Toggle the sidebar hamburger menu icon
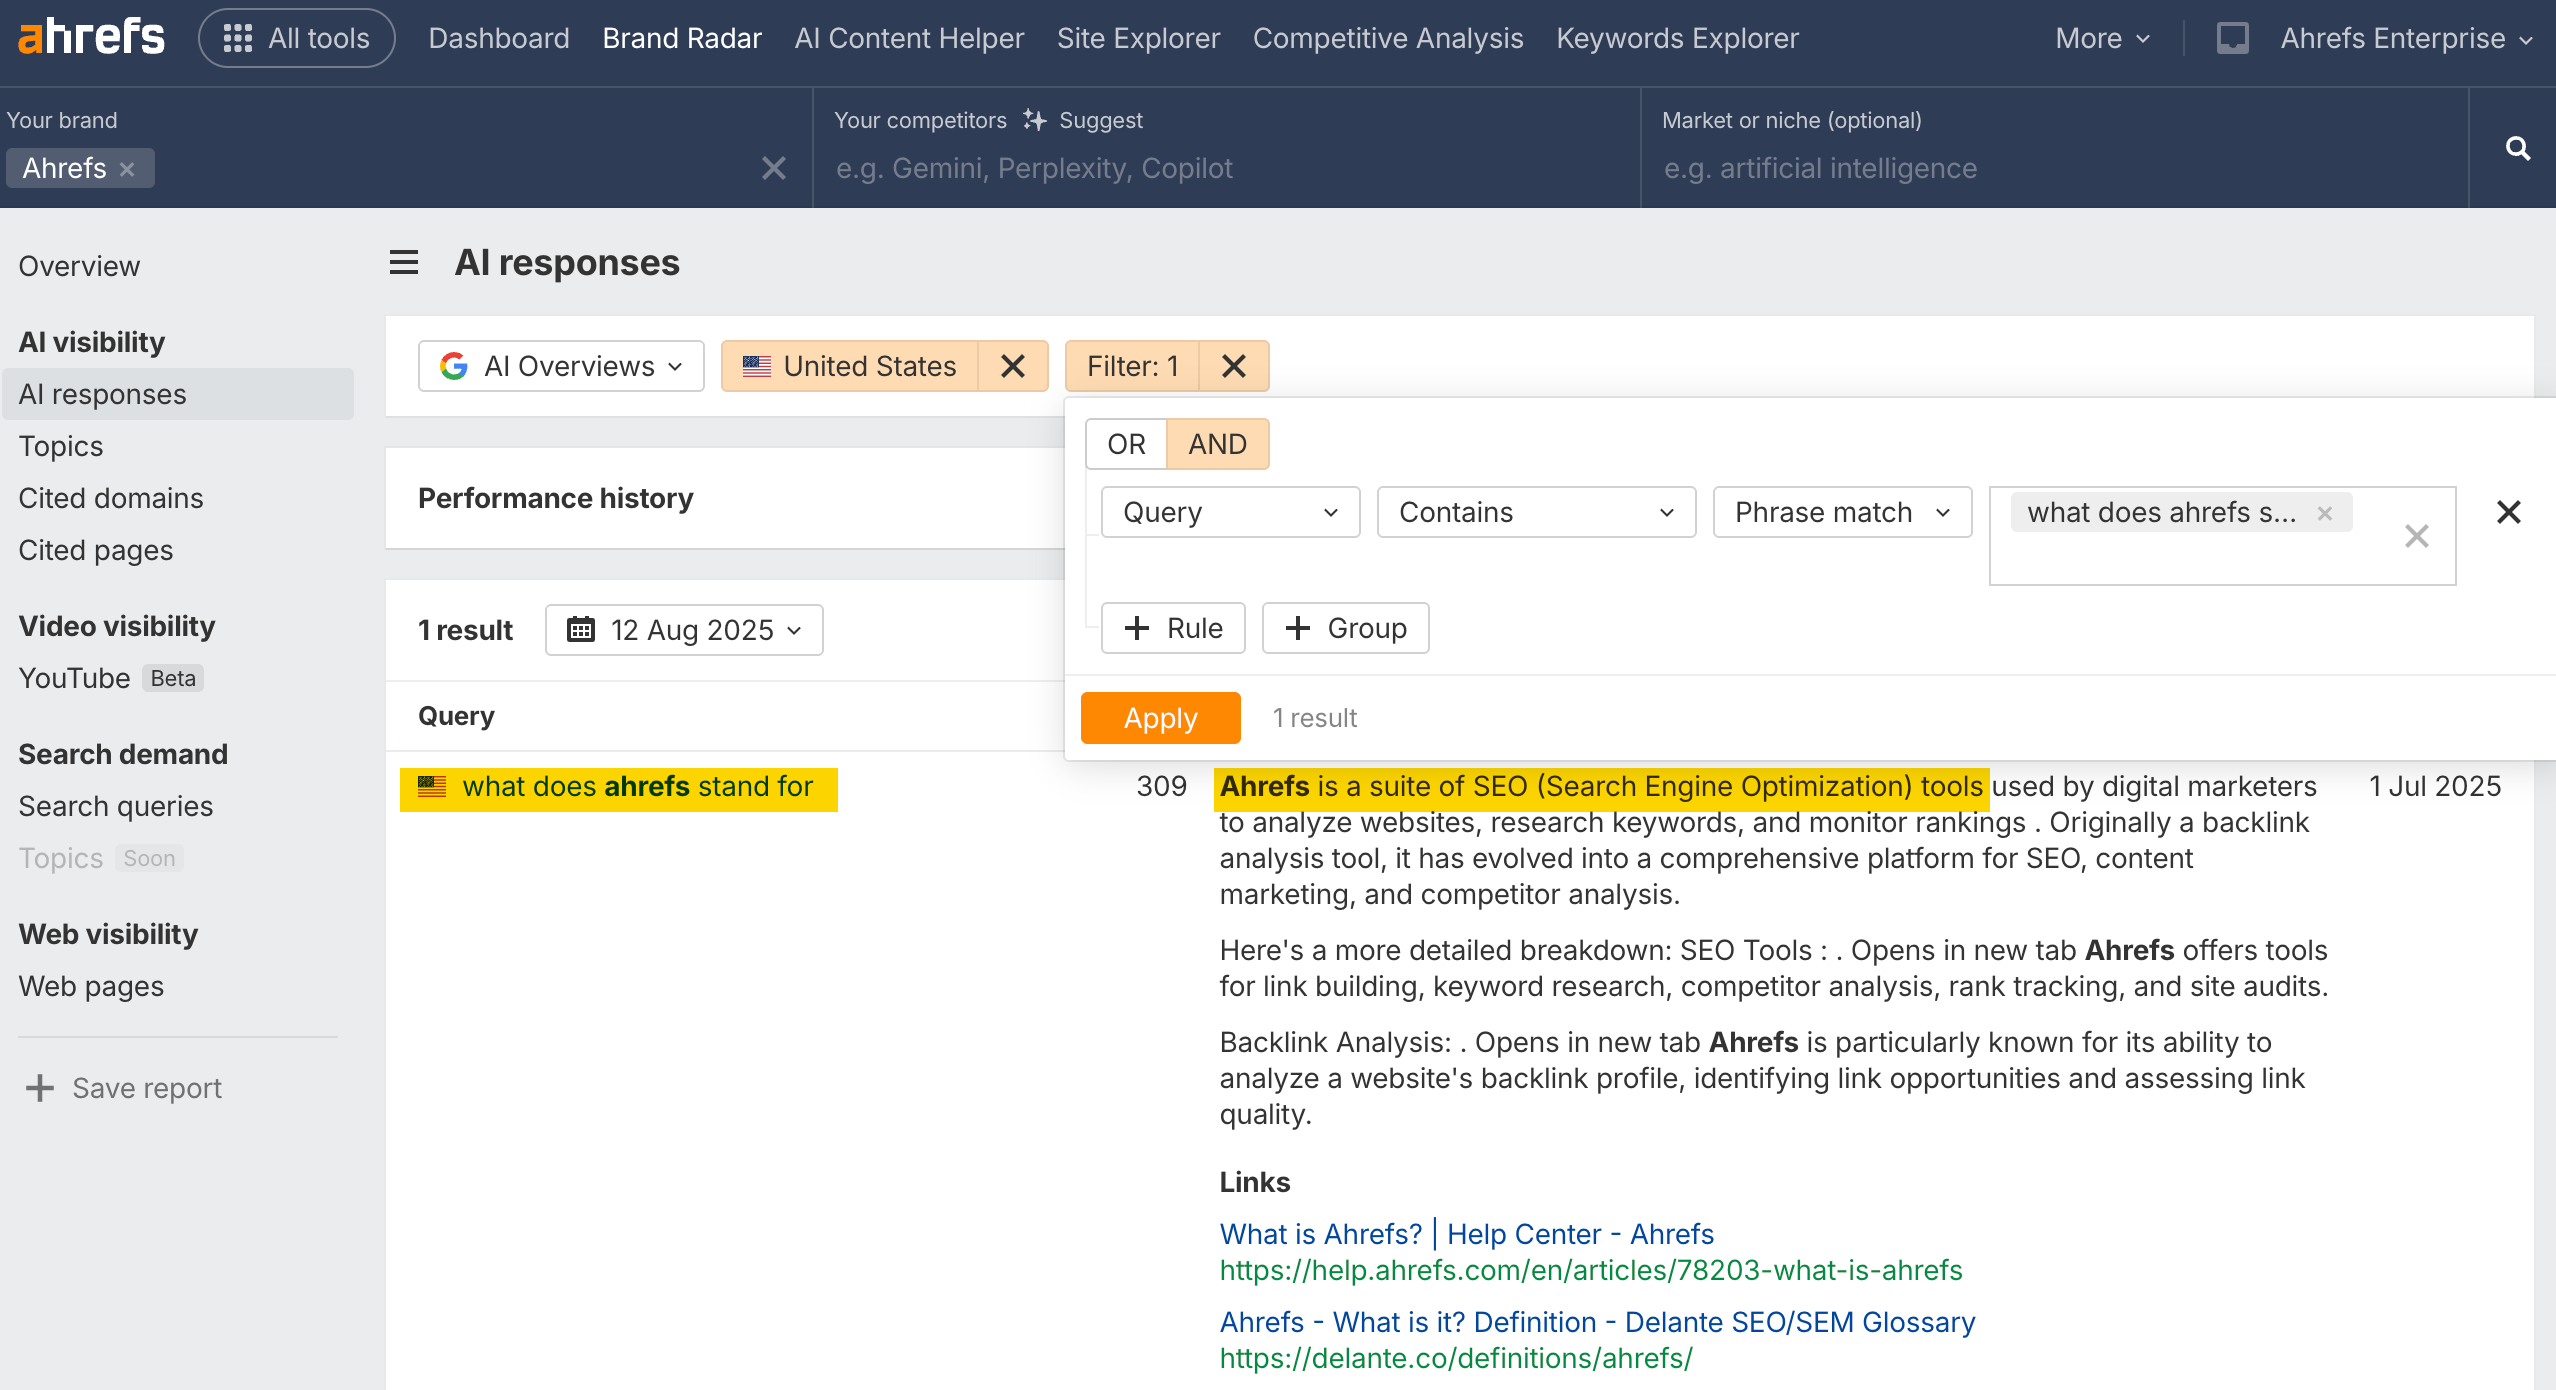2556x1390 pixels. click(403, 263)
